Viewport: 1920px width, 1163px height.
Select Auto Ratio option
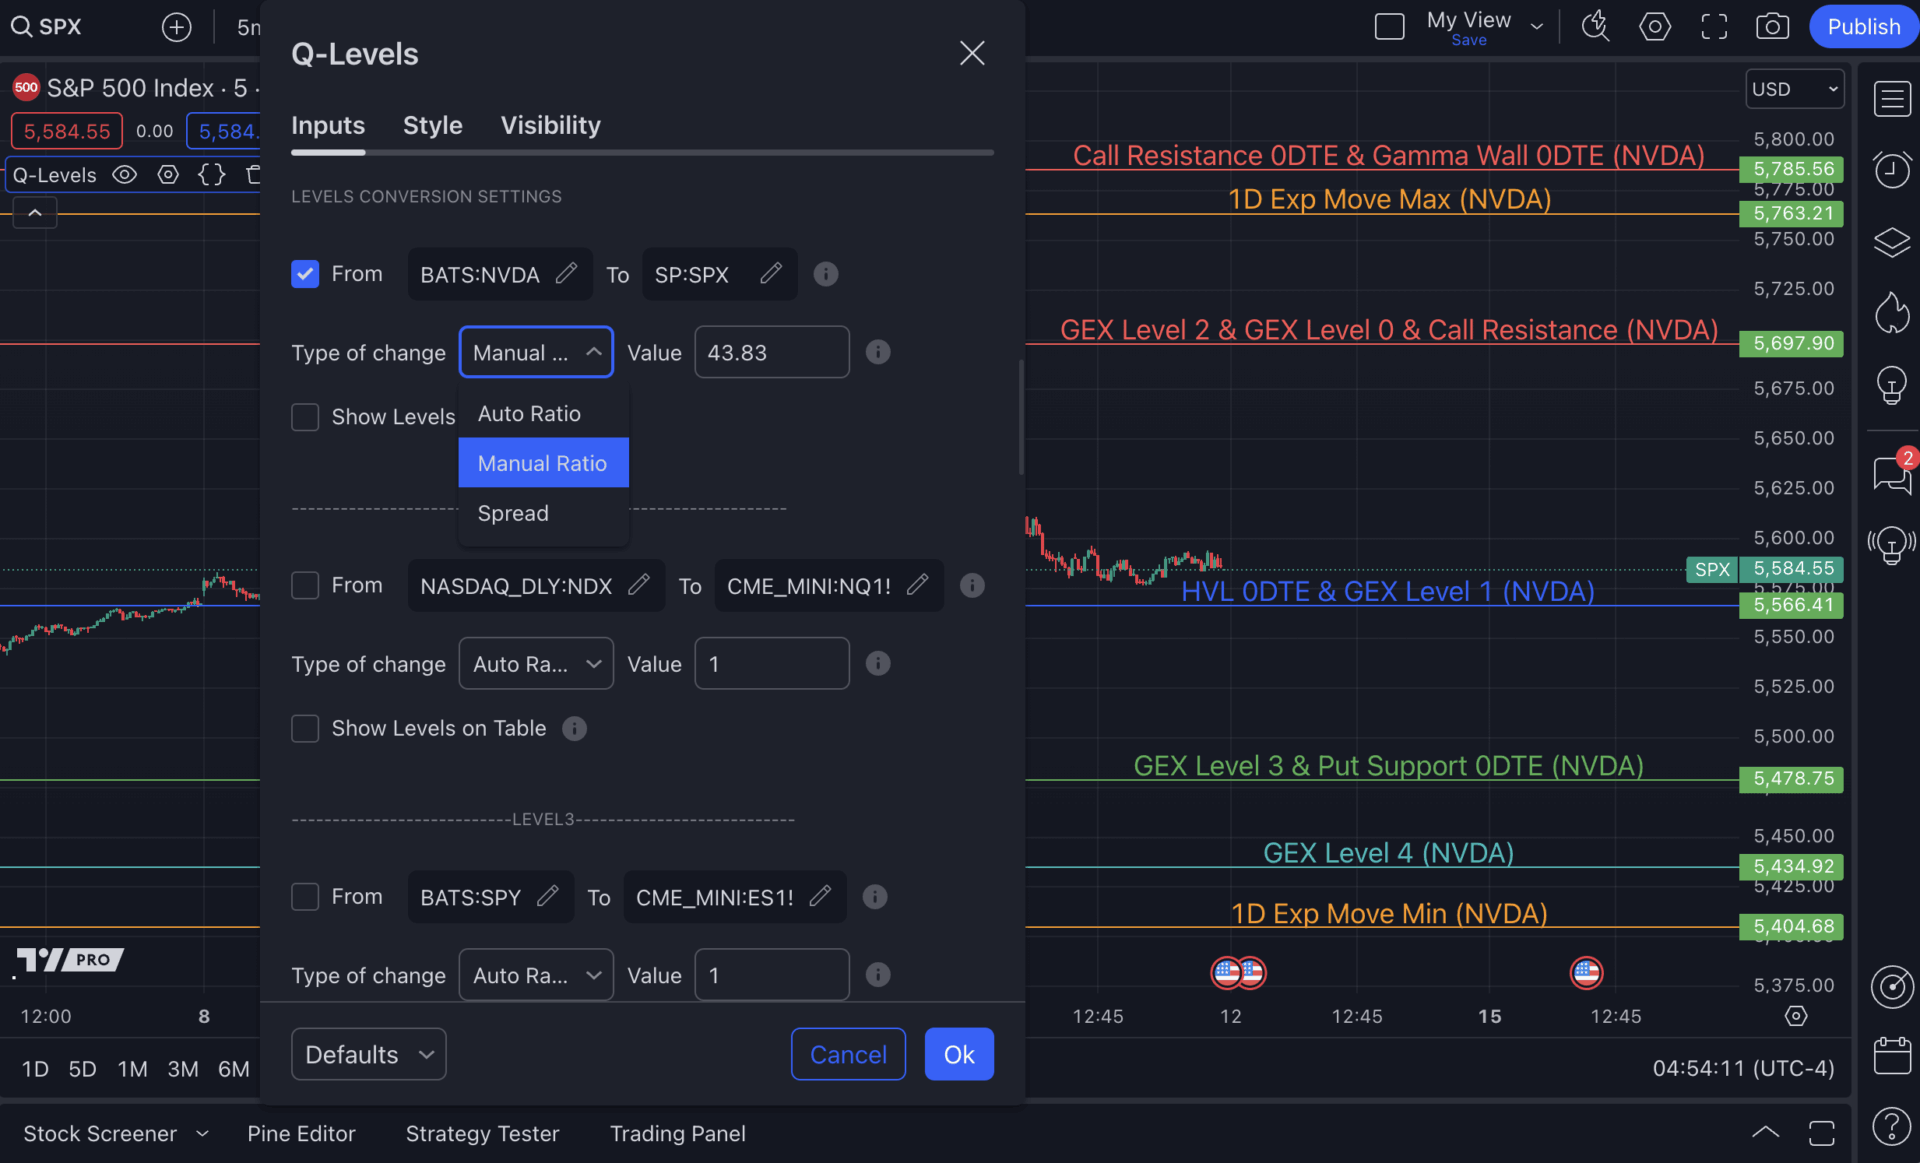point(543,414)
